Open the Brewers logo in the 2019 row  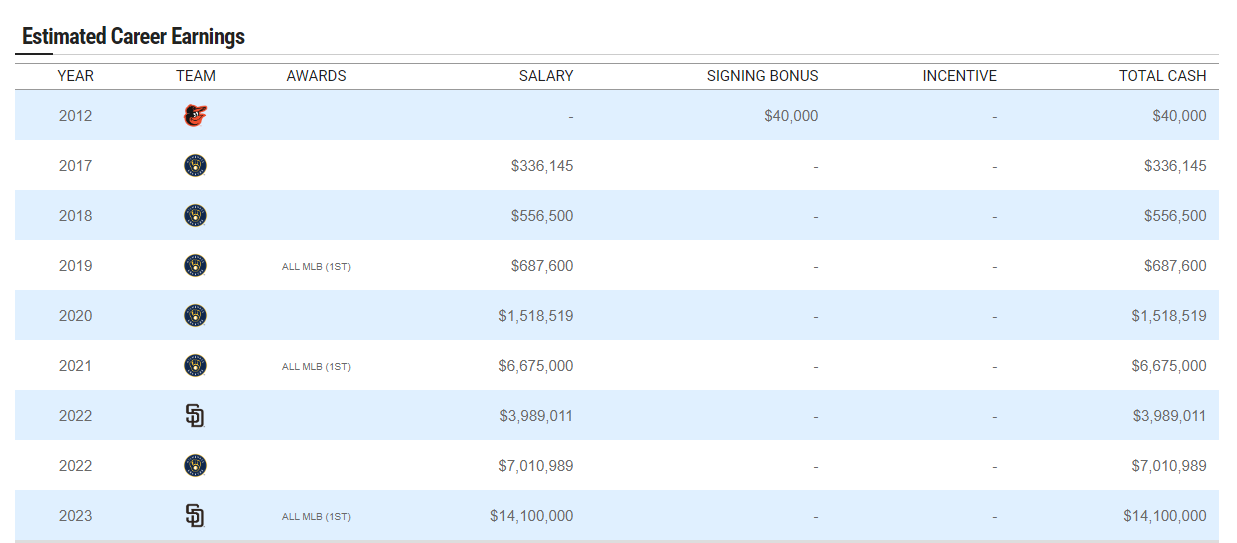tap(195, 266)
